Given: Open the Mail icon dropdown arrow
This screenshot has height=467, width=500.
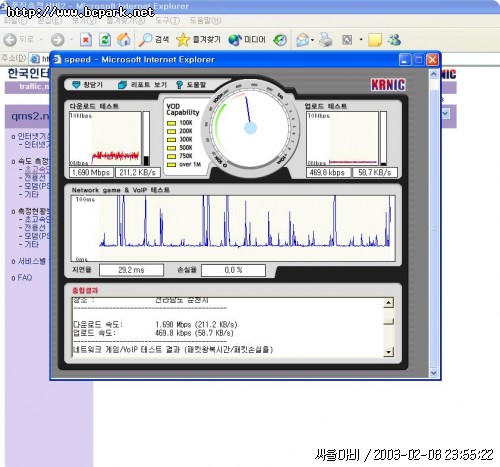Looking at the screenshot, I should (312, 40).
